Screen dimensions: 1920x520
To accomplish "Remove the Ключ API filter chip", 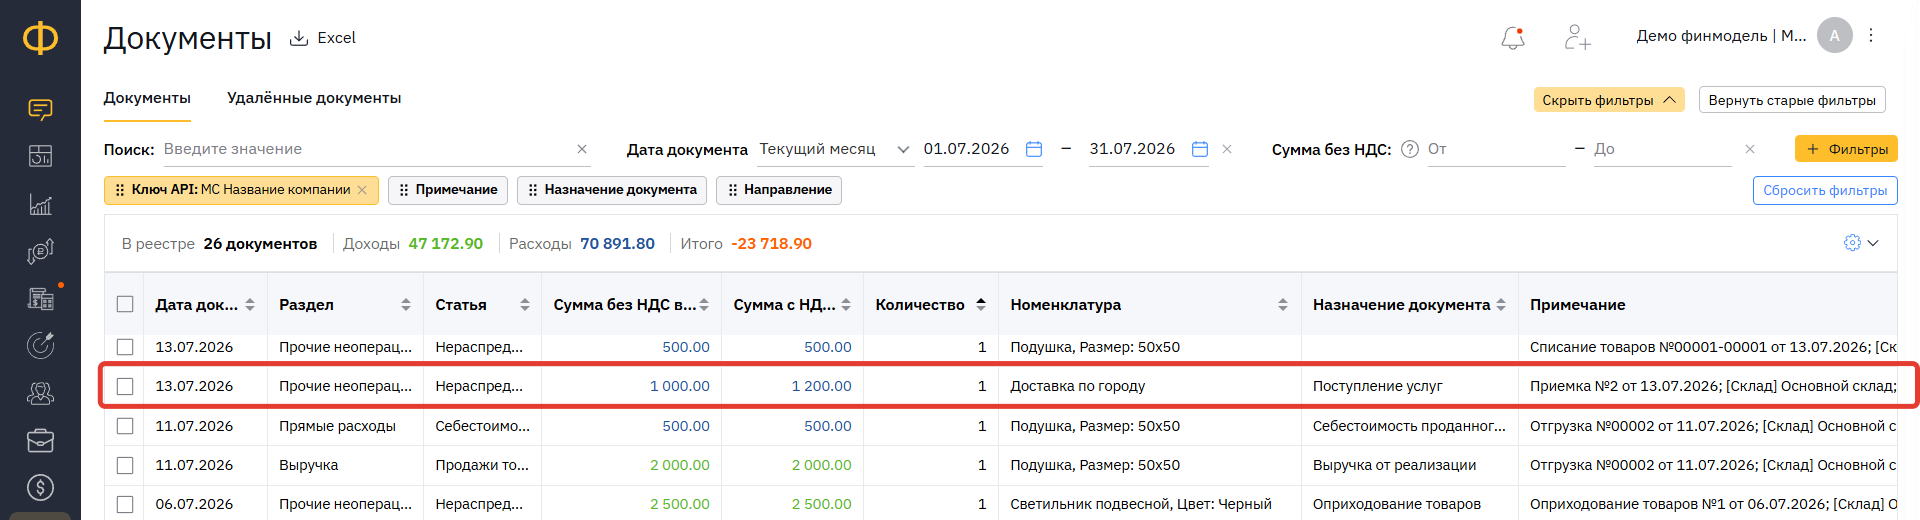I will point(362,190).
